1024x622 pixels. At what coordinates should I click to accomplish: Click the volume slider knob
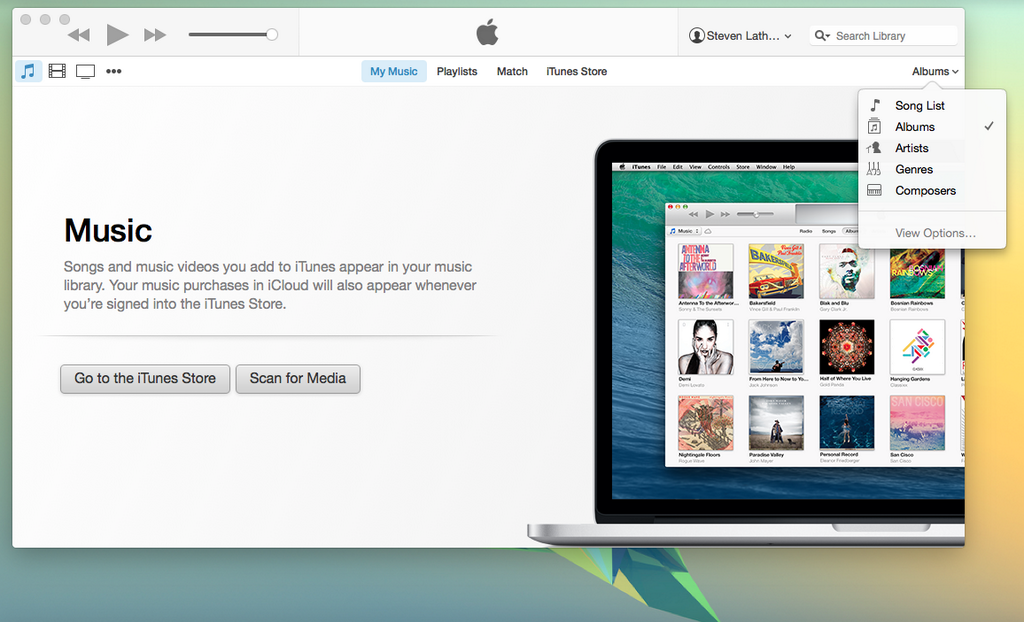[x=271, y=35]
